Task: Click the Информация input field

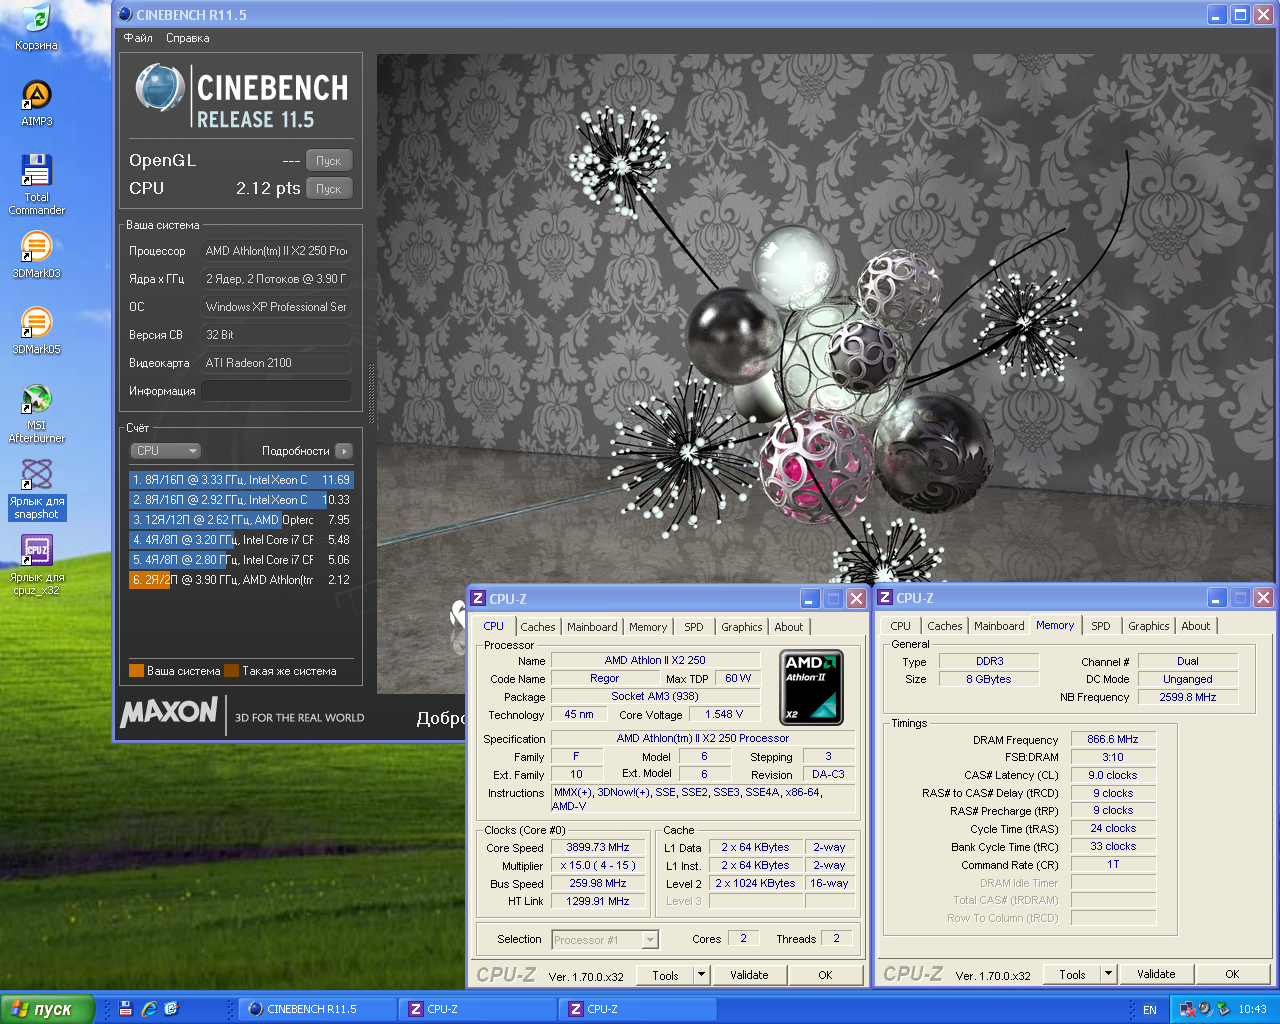Action: 277,391
